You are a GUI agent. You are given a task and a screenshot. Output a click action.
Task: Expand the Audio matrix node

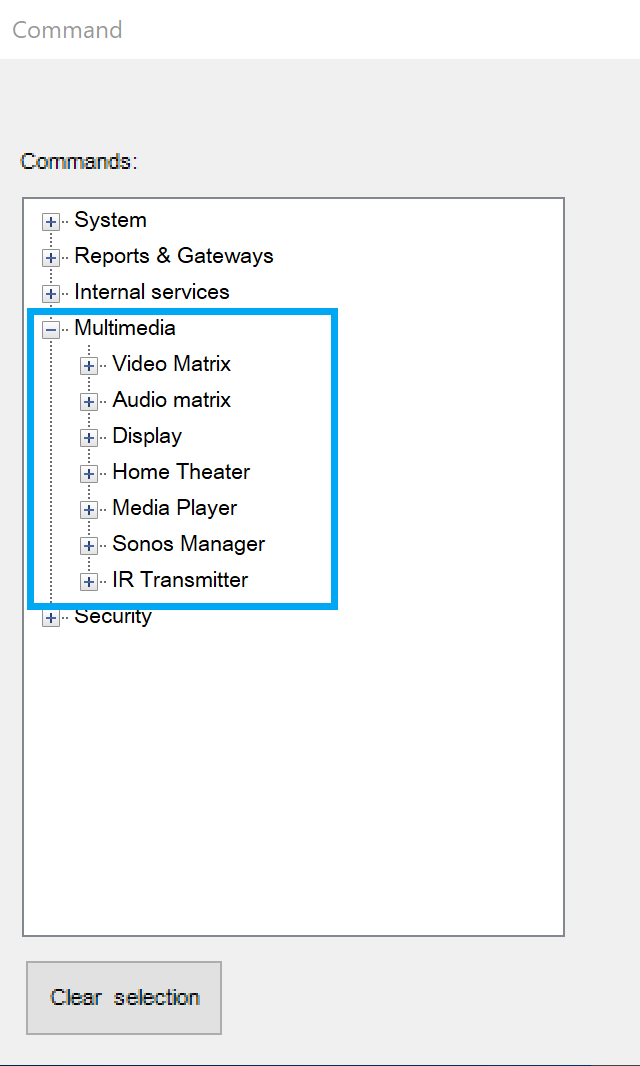[x=88, y=402]
